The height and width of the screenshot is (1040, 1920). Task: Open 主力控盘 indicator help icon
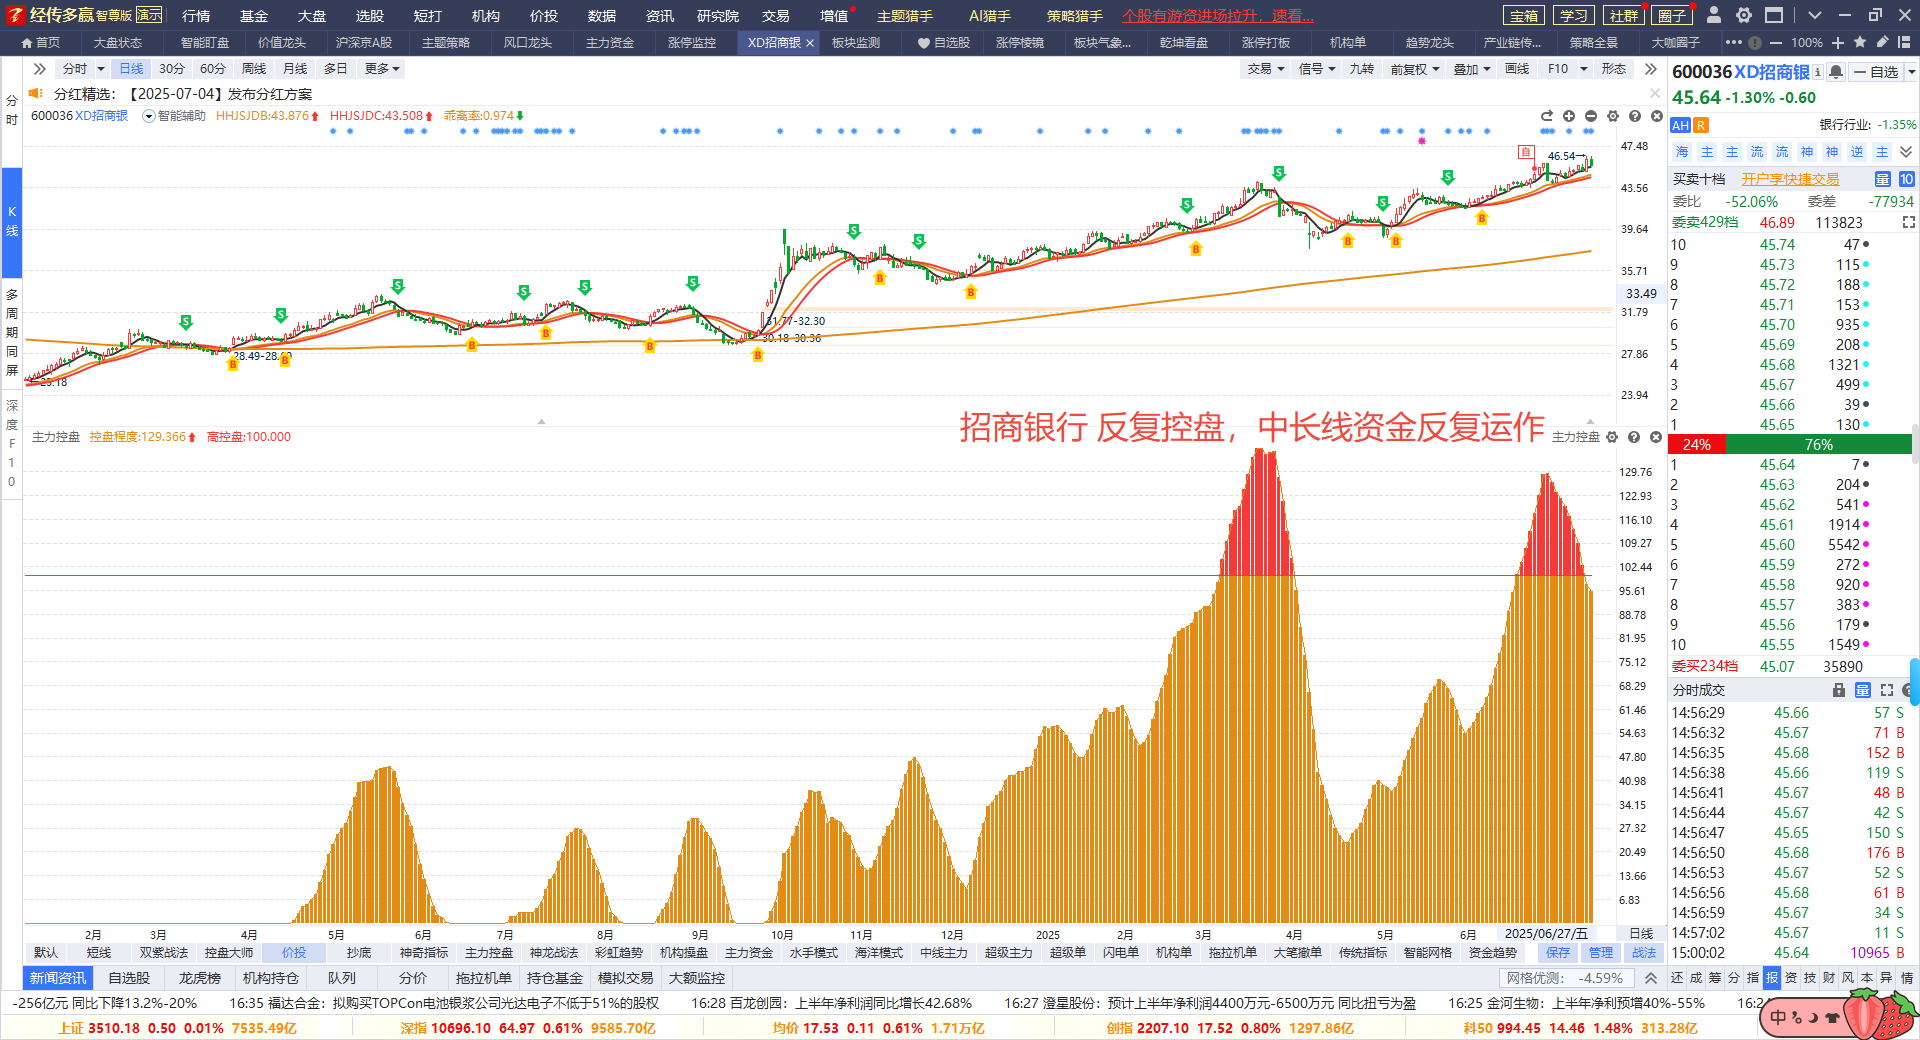pyautogui.click(x=1634, y=437)
